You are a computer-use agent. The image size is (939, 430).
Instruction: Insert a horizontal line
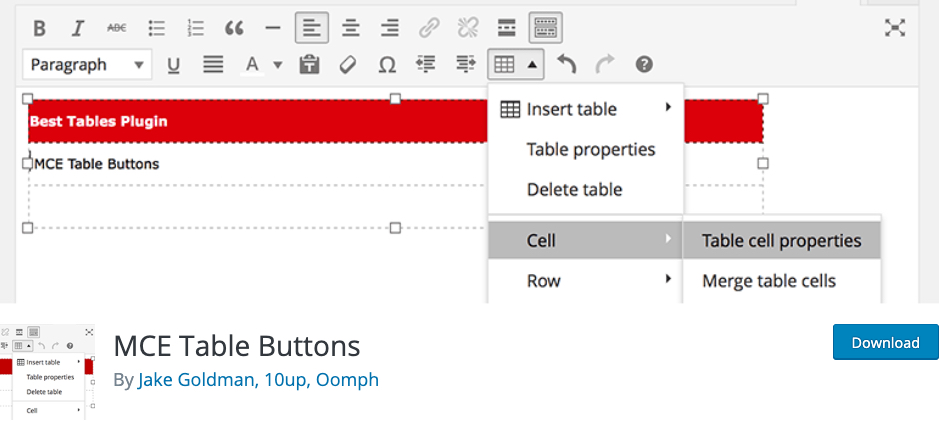tap(273, 28)
